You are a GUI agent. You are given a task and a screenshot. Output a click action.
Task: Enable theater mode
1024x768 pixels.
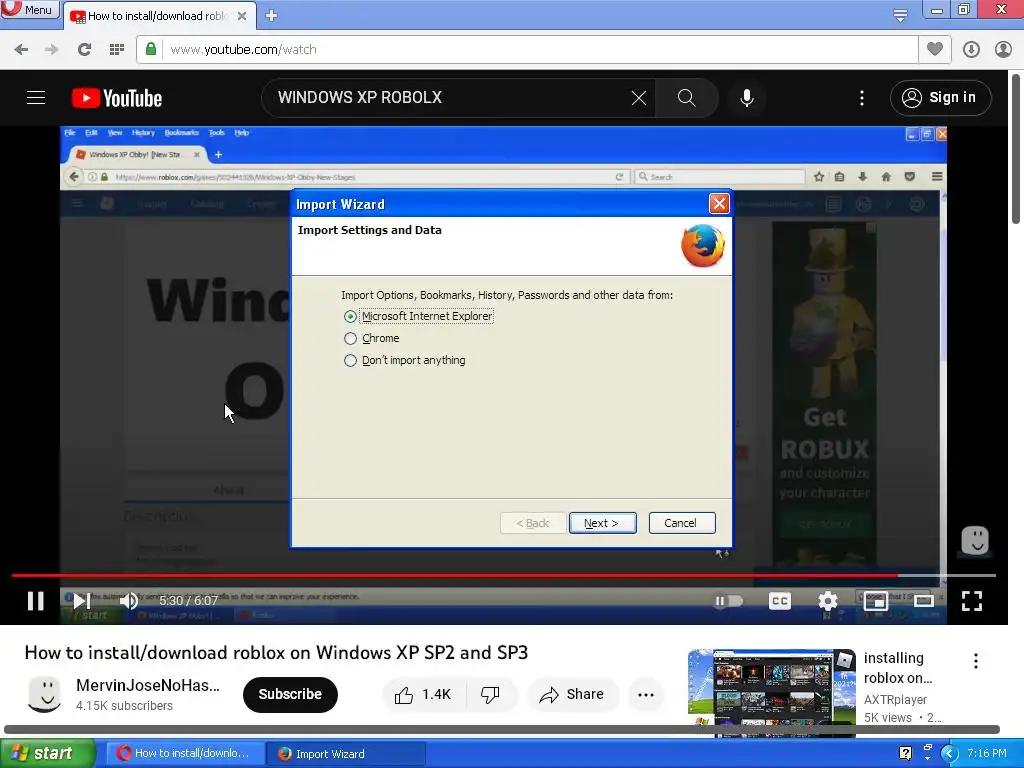click(x=923, y=601)
